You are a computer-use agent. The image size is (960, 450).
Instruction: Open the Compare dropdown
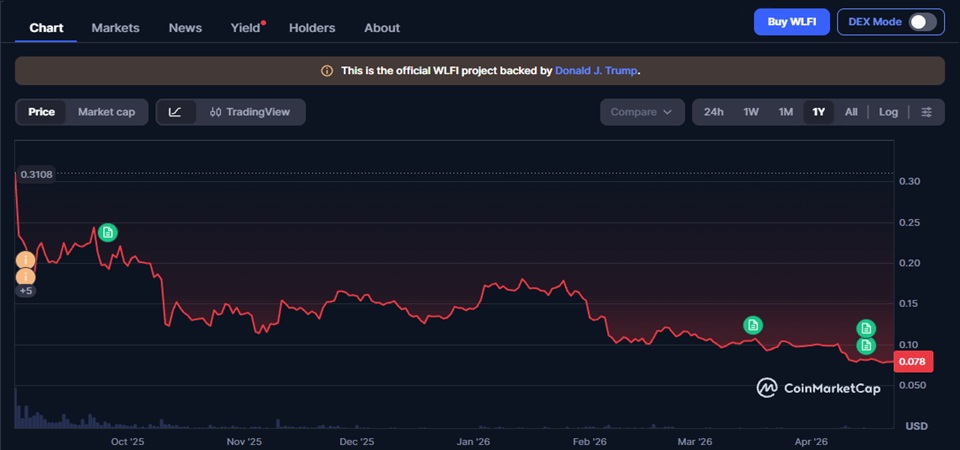point(642,112)
